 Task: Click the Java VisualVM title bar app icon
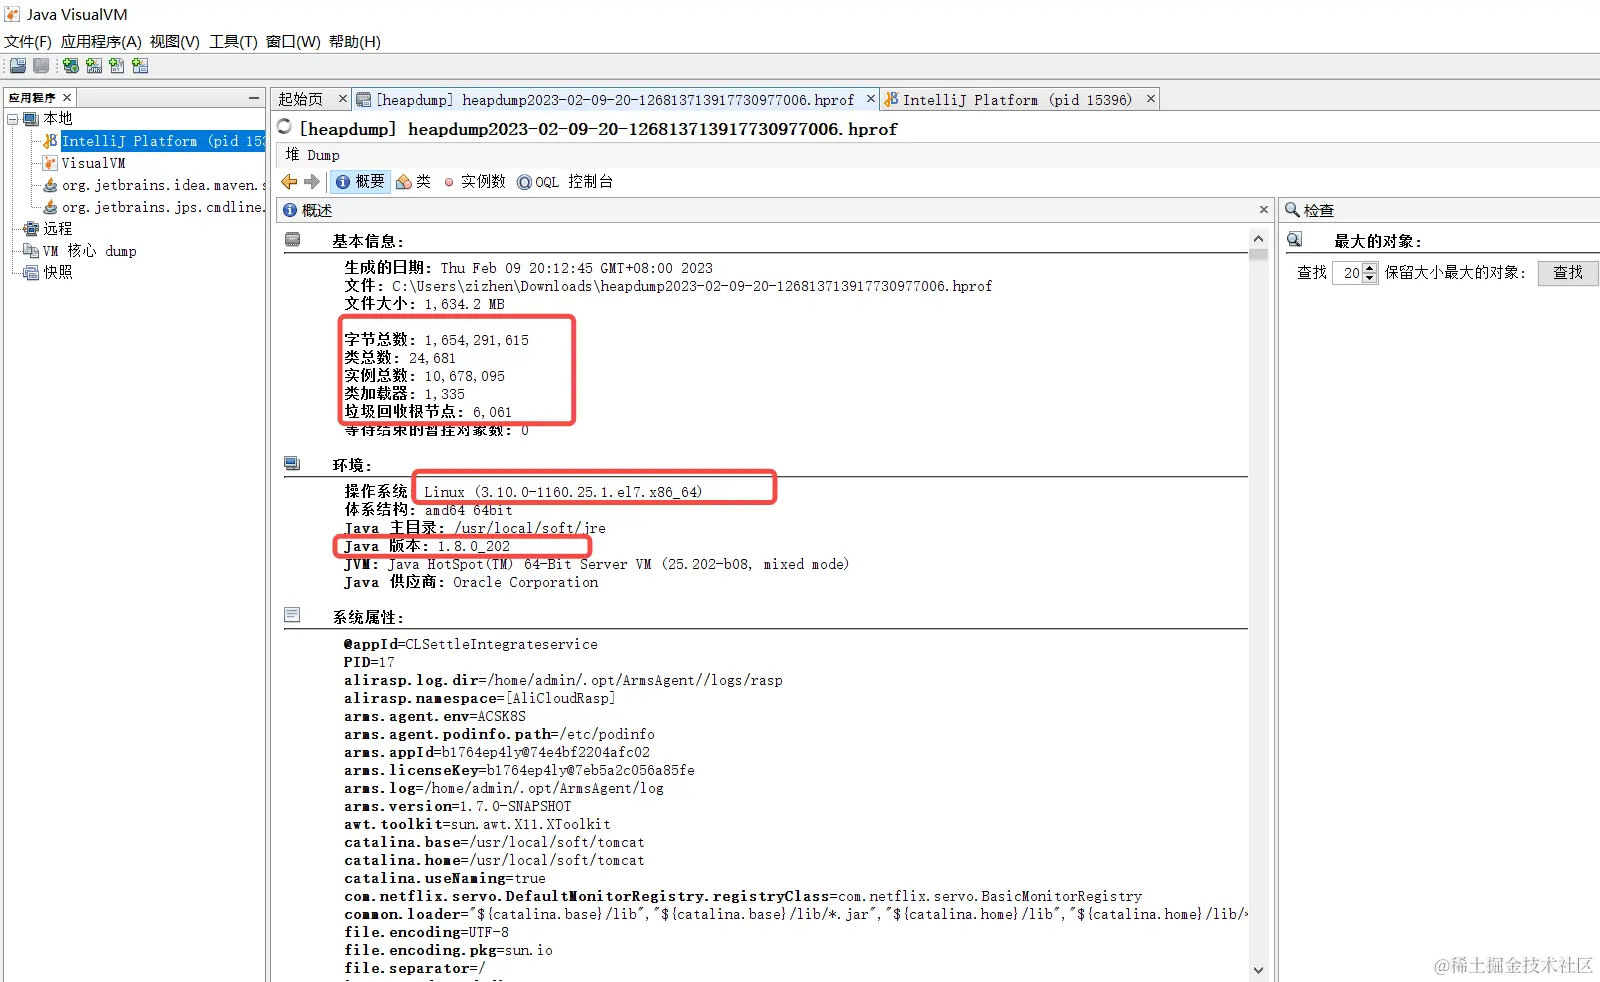(12, 14)
